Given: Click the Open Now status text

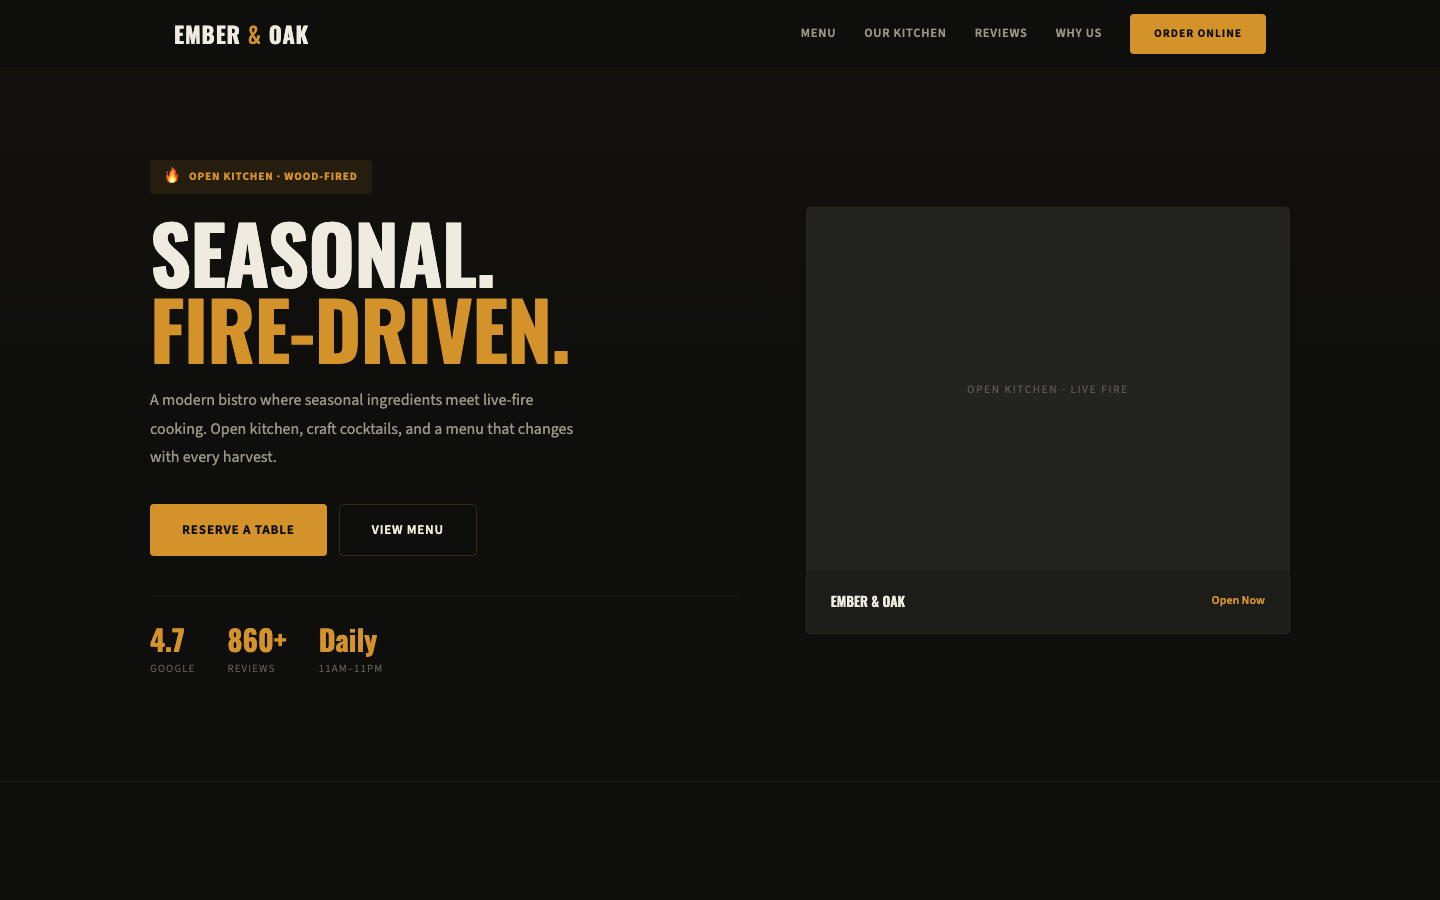Looking at the screenshot, I should 1237,601.
